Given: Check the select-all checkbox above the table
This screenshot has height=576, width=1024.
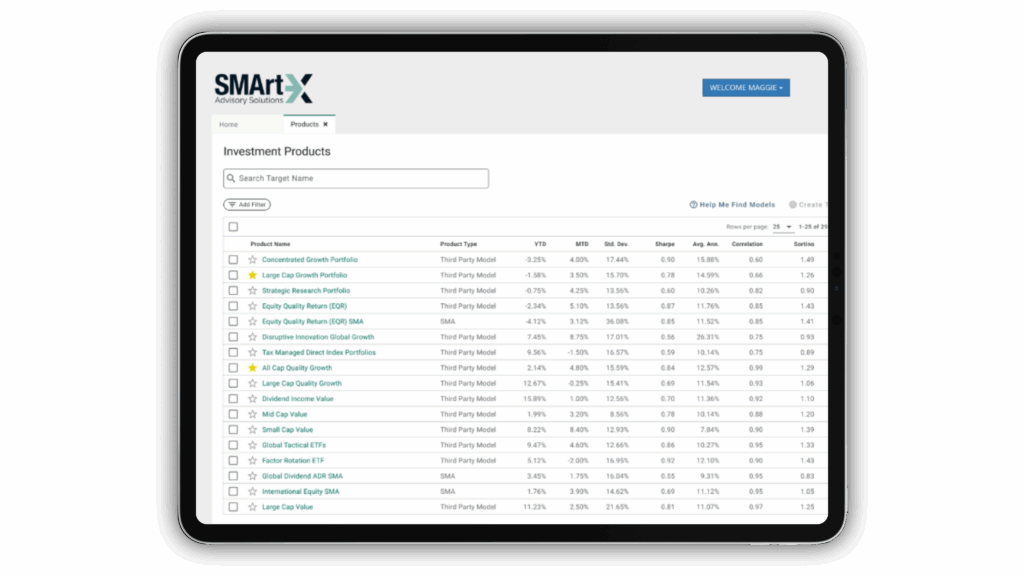Looking at the screenshot, I should [233, 226].
